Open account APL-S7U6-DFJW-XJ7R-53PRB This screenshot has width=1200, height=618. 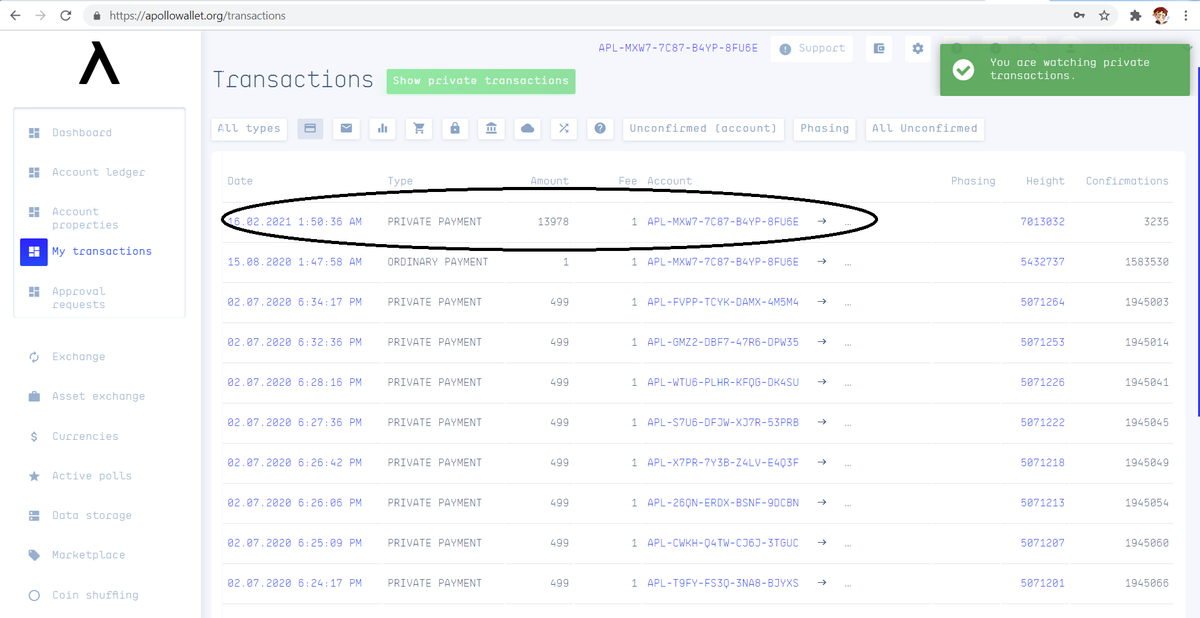[x=723, y=422]
